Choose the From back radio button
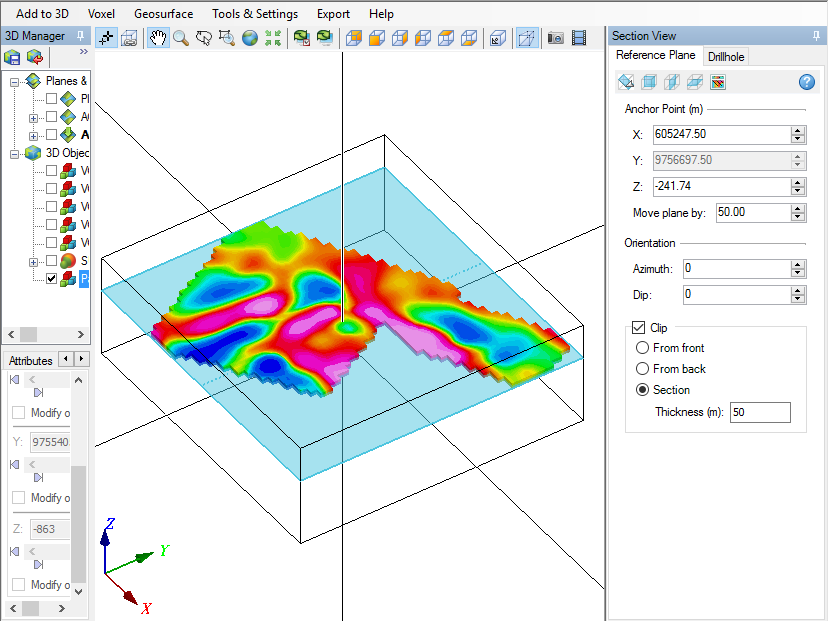 click(x=643, y=369)
